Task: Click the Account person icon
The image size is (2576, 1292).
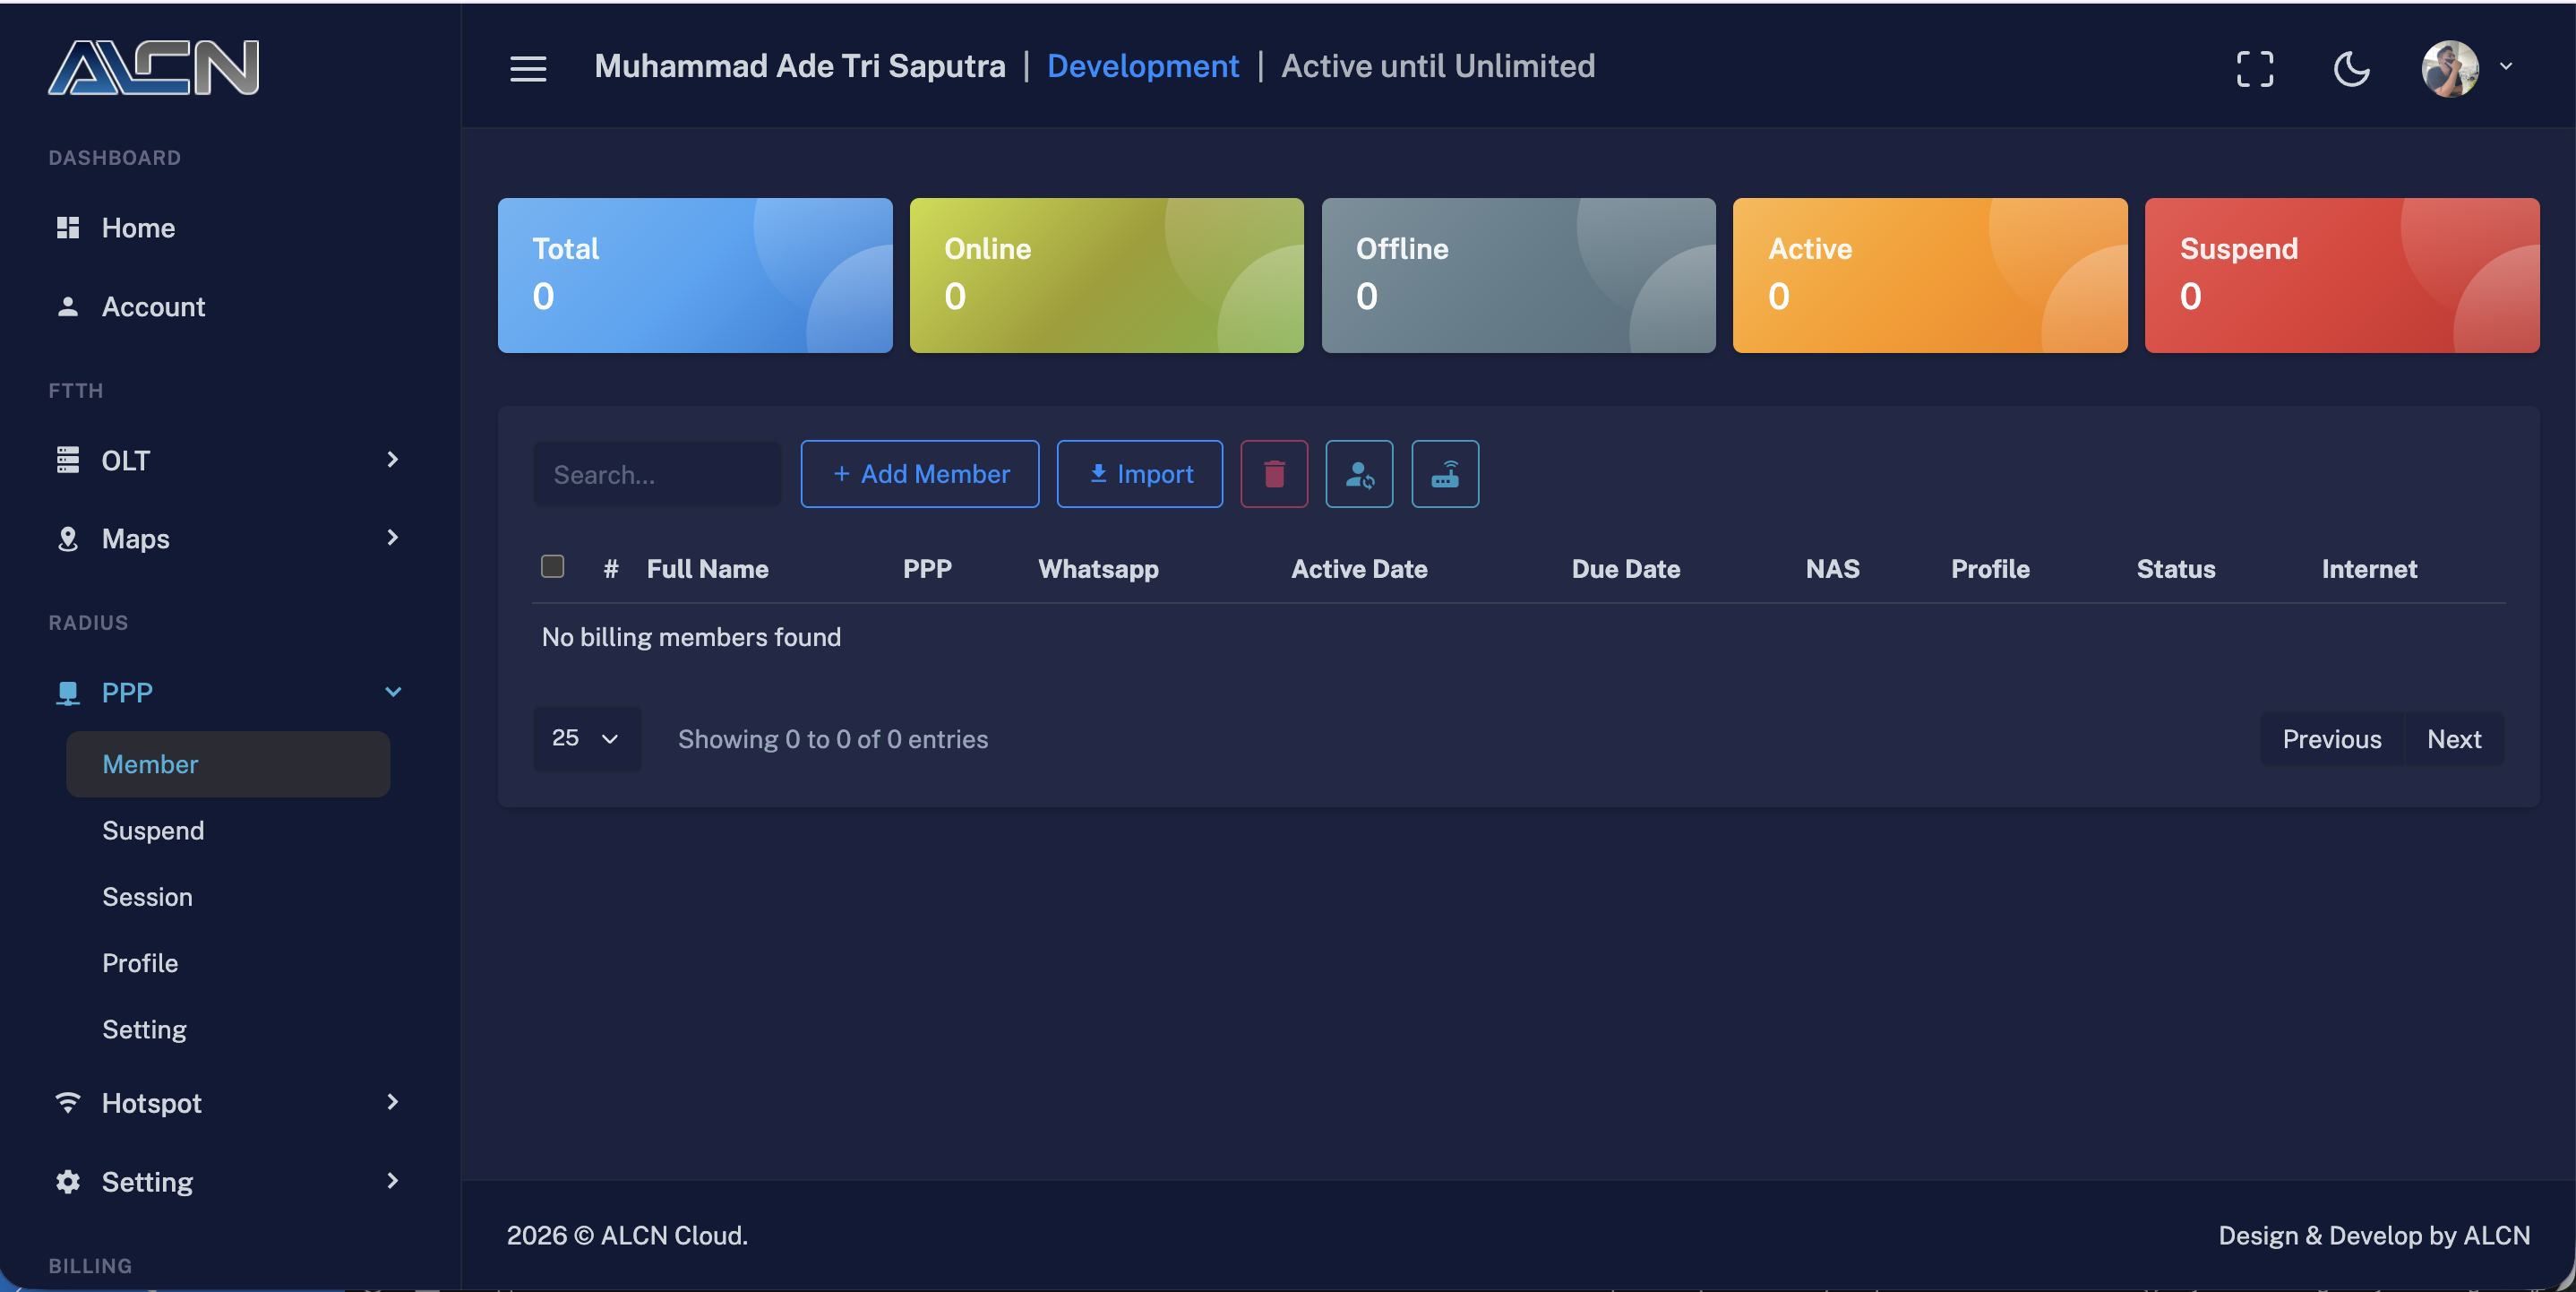Action: 67,306
